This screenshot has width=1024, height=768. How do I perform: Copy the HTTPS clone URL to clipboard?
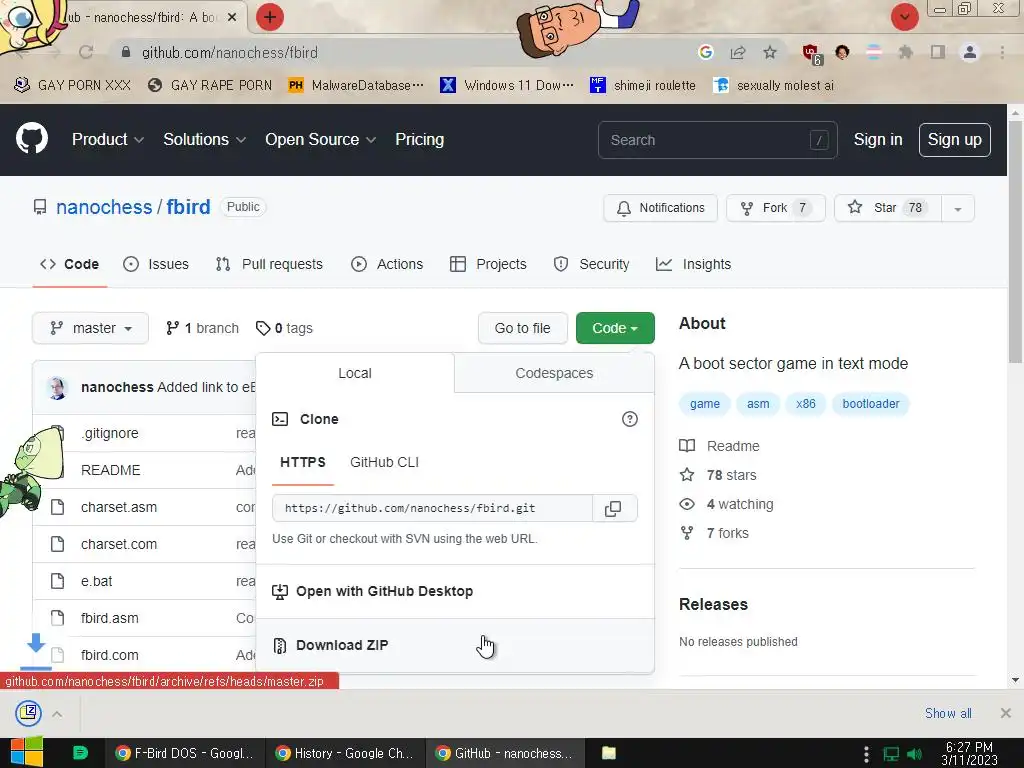[x=613, y=509]
